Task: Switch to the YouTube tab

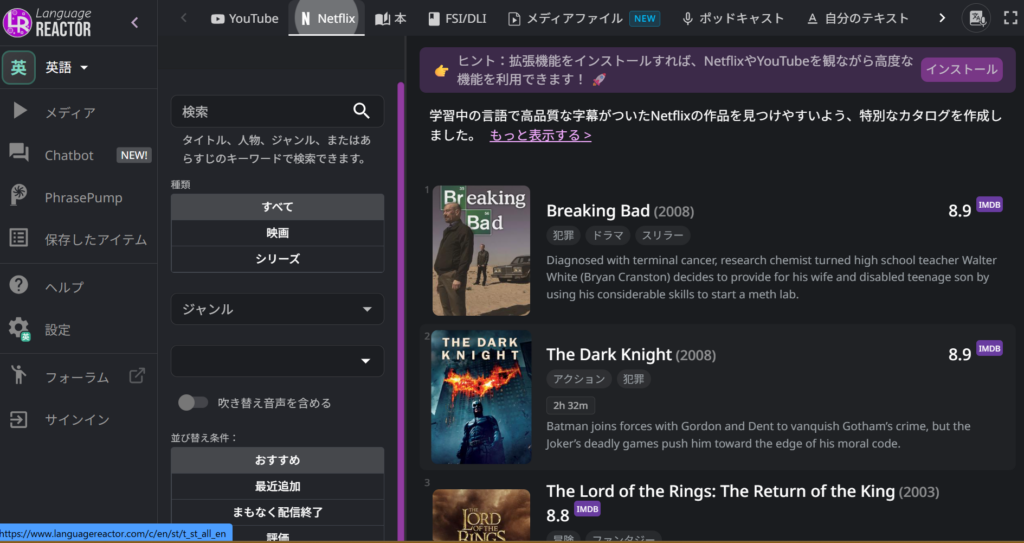Action: 244,18
